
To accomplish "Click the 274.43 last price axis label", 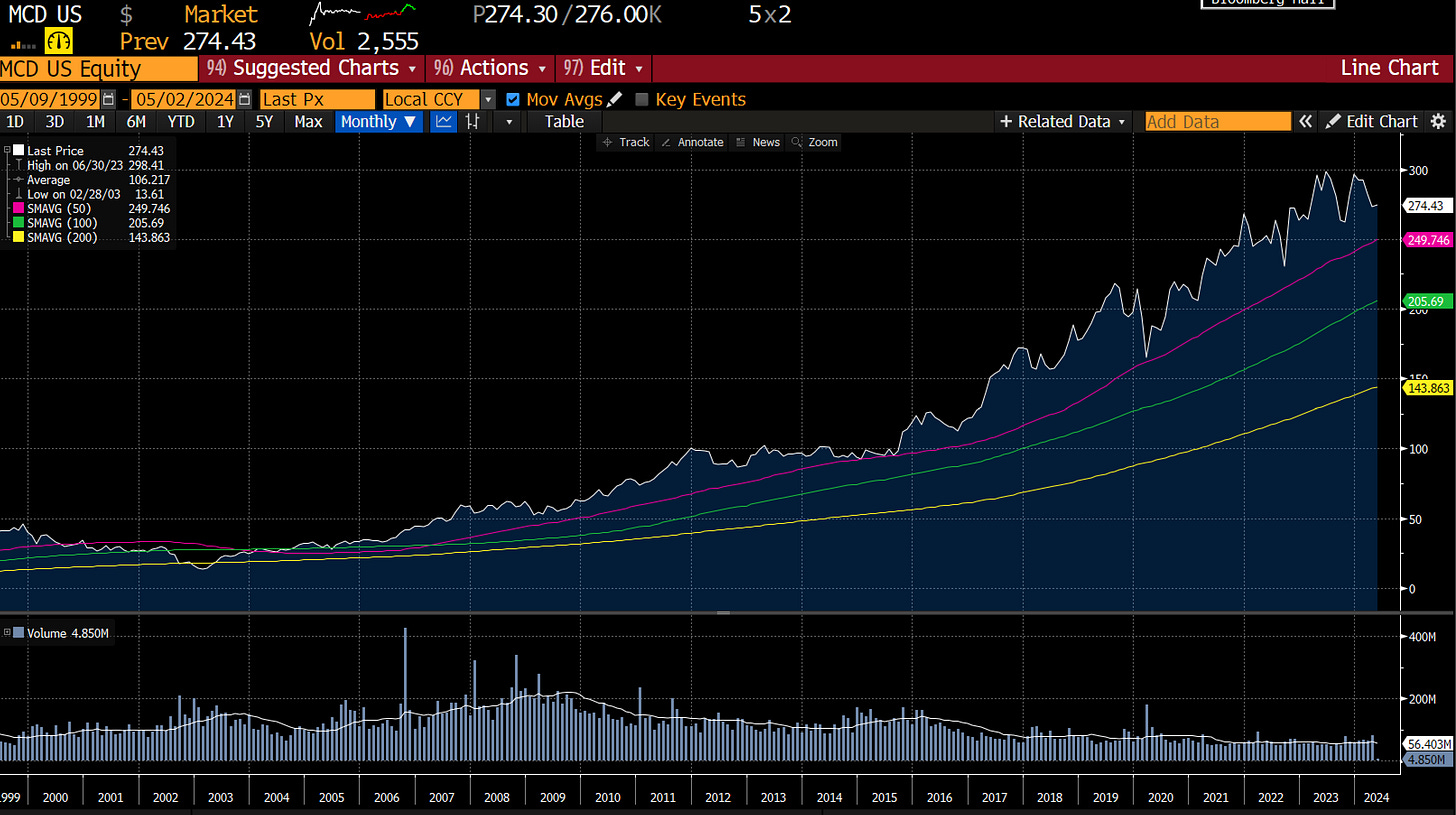I will pyautogui.click(x=1427, y=205).
